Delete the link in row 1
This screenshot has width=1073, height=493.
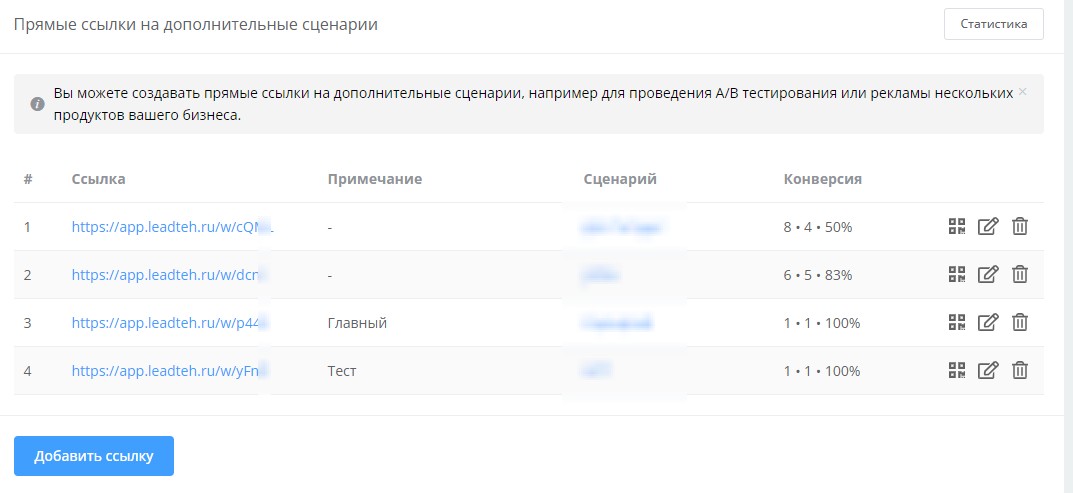click(x=1019, y=227)
